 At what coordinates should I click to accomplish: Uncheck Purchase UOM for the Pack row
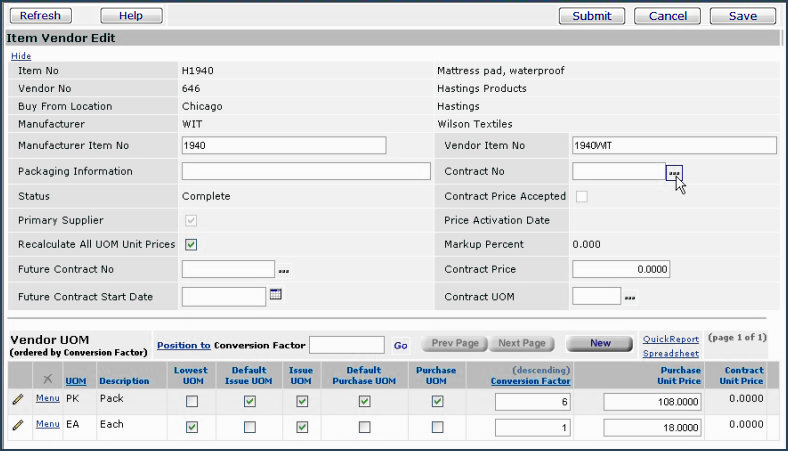[x=437, y=401]
